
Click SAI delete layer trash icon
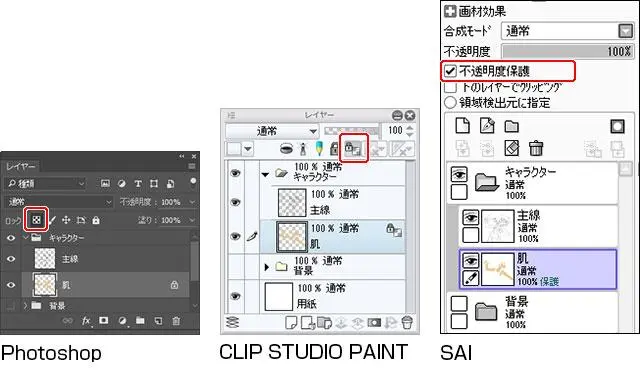pyautogui.click(x=536, y=148)
